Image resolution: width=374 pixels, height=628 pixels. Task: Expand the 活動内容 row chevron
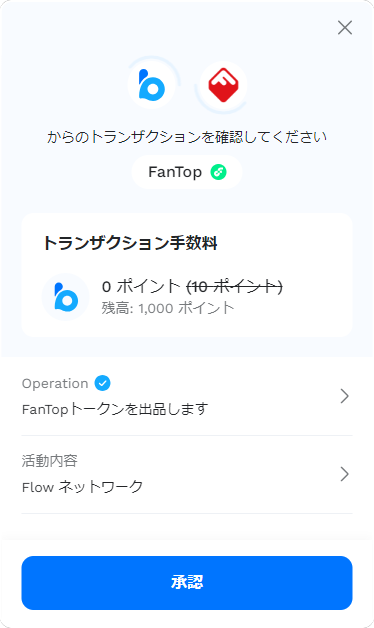344,474
